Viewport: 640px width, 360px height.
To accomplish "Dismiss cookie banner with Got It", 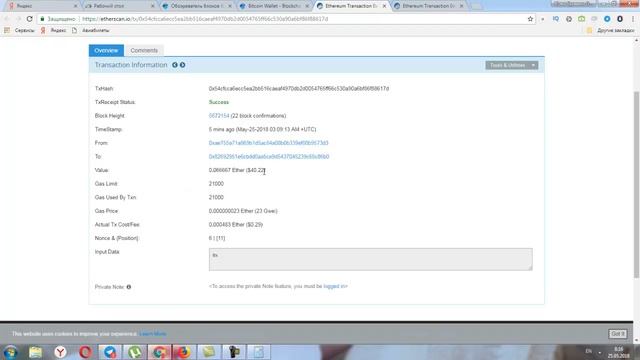I will point(618,334).
